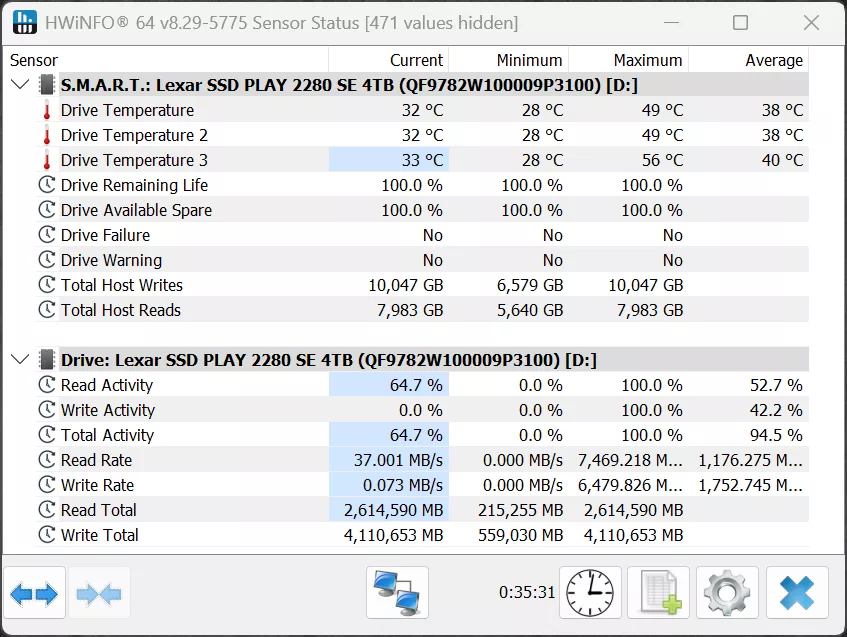Click clock icon beside Write Activity
The width and height of the screenshot is (847, 637).
coord(47,410)
